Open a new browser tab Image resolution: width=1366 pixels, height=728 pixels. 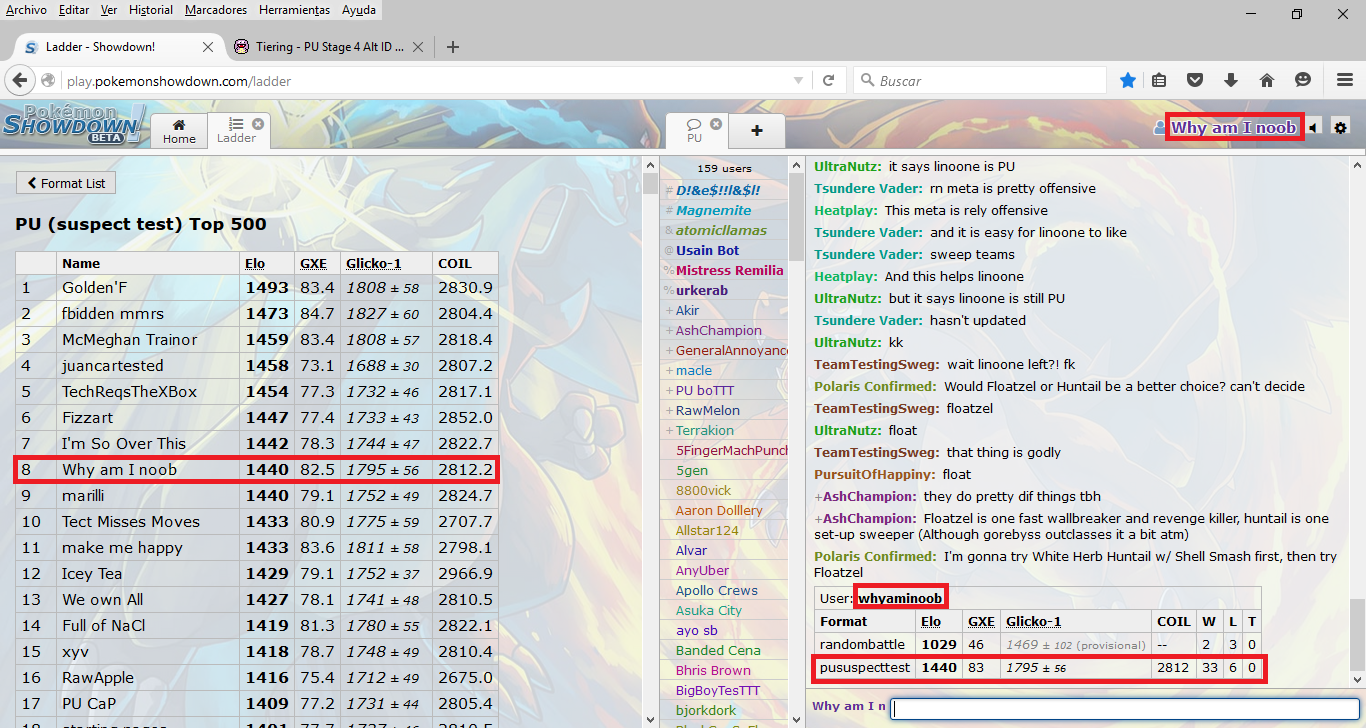click(x=453, y=47)
